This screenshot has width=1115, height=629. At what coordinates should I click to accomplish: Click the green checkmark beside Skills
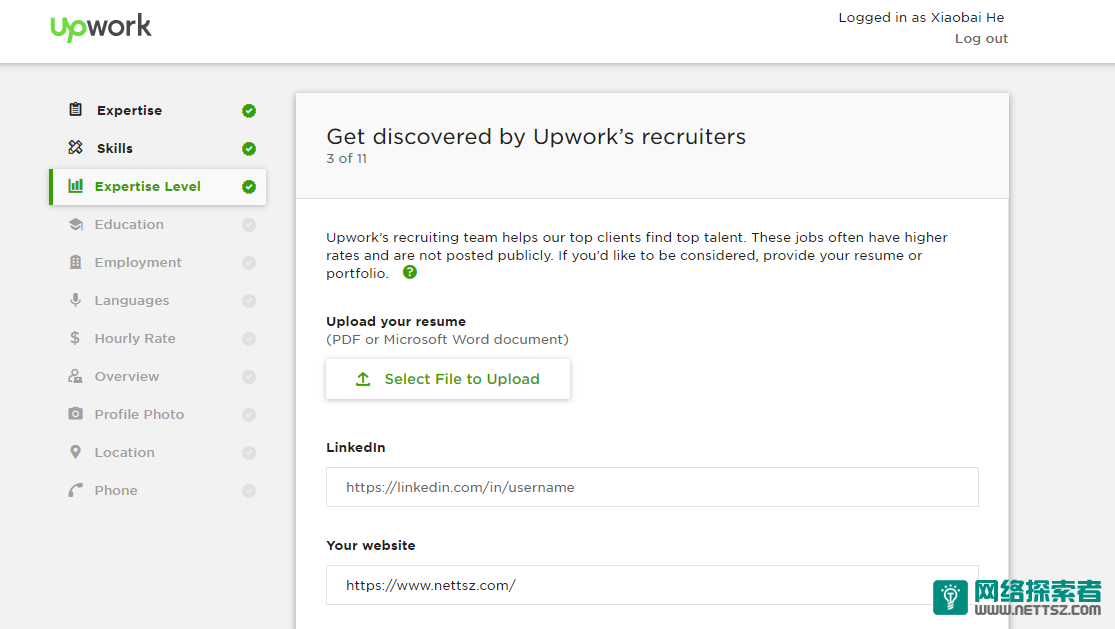tap(249, 149)
